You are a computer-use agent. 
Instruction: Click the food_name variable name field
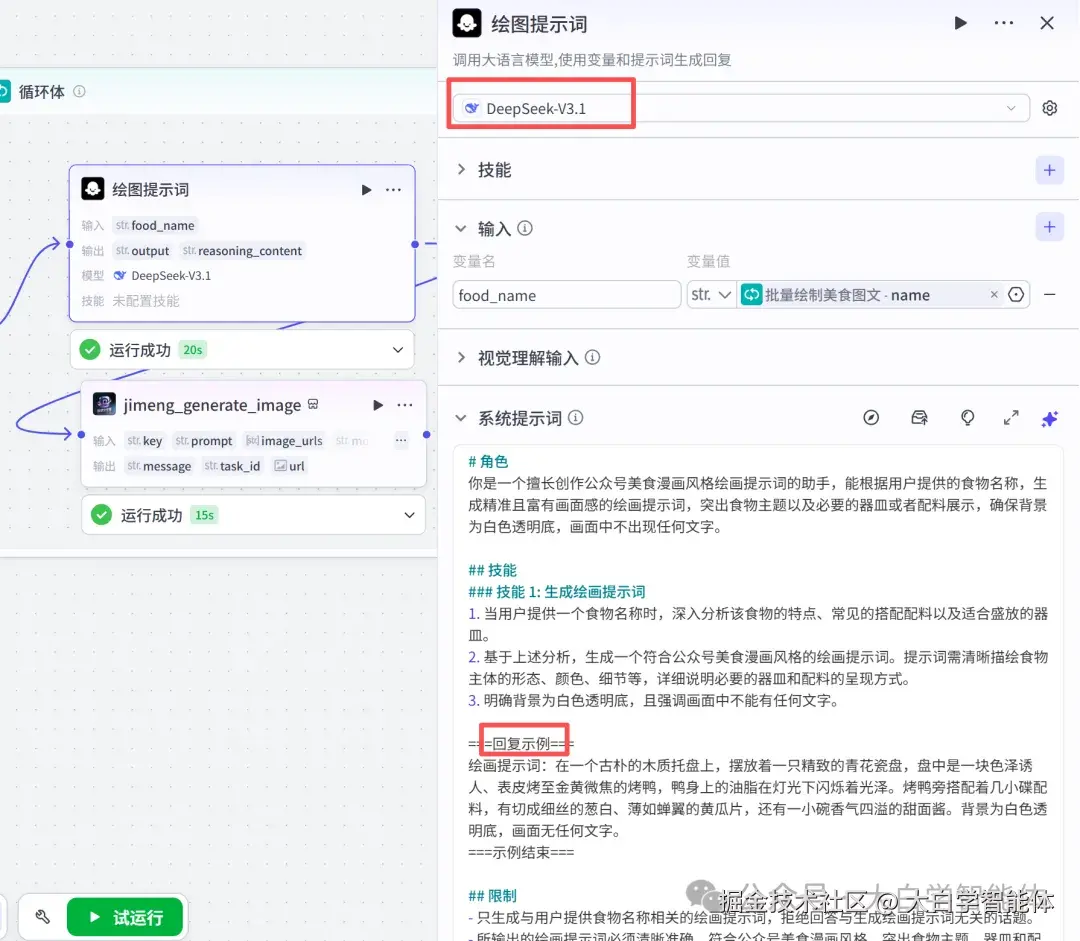pyautogui.click(x=566, y=294)
